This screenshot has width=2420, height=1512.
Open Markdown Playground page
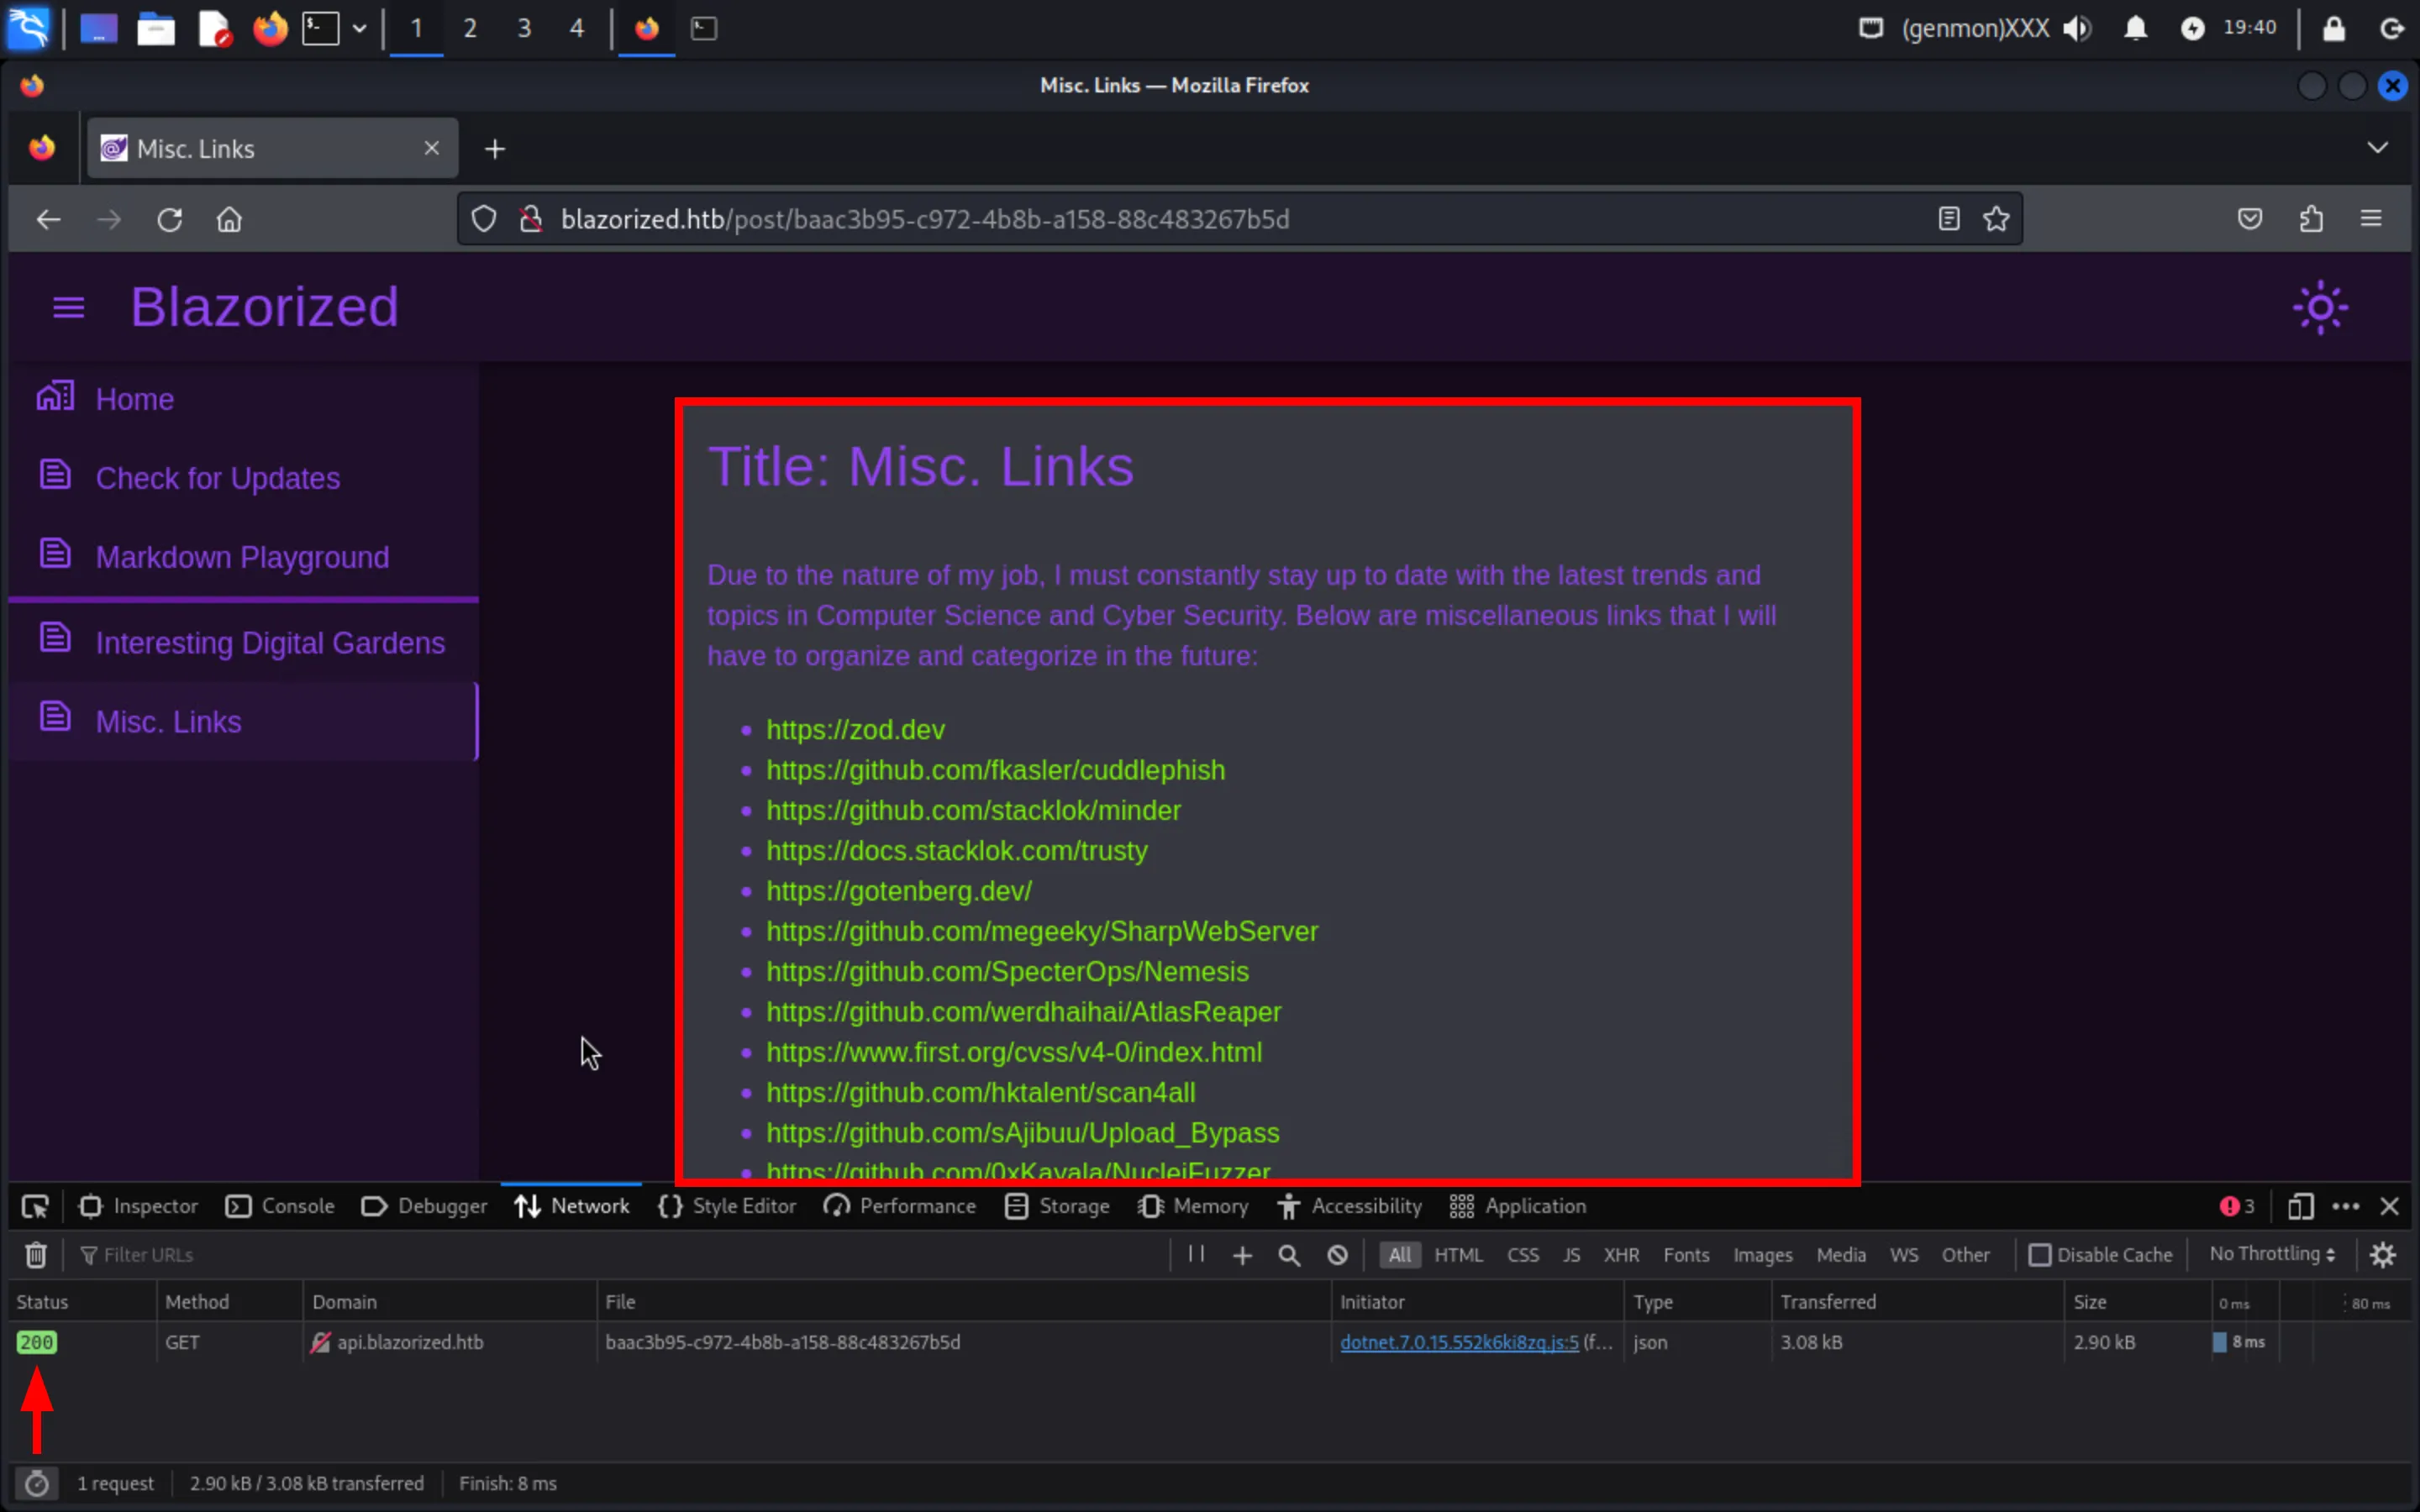click(x=243, y=557)
